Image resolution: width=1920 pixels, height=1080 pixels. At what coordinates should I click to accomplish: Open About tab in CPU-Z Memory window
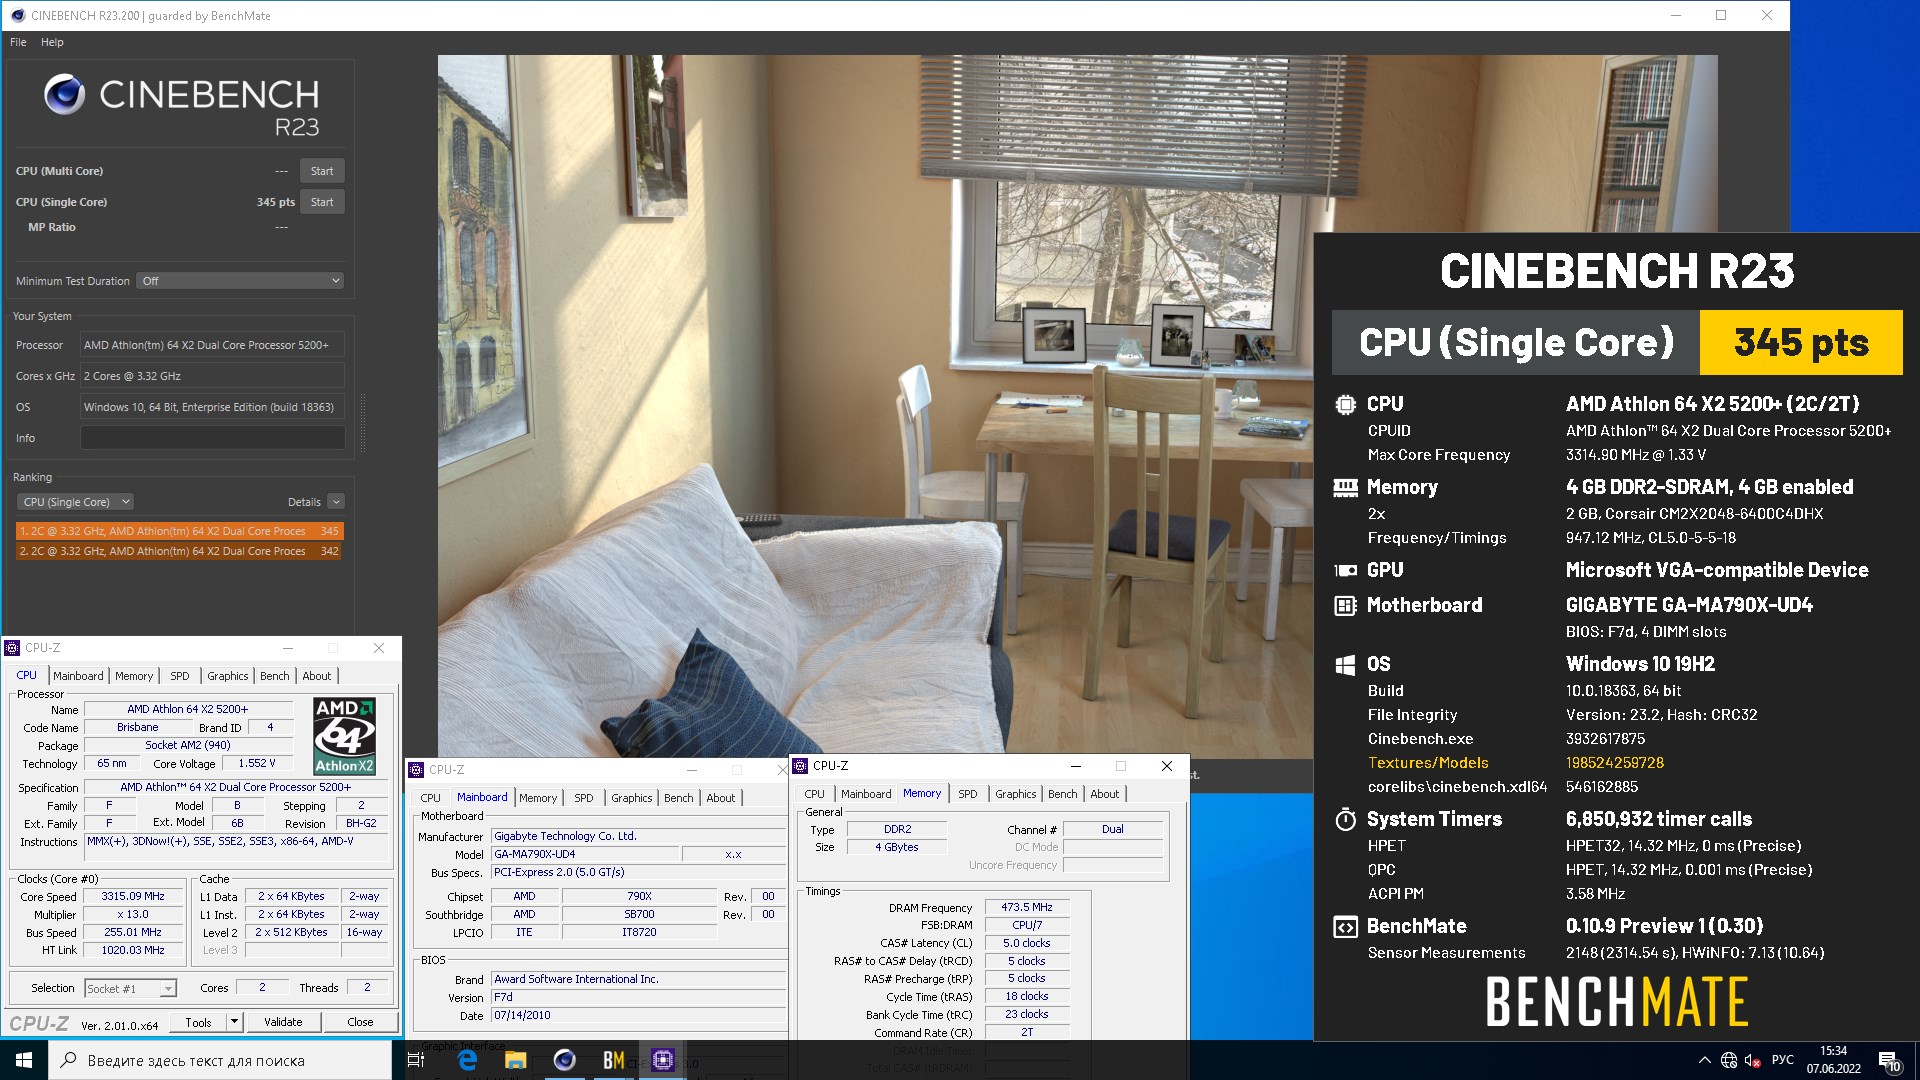click(1104, 794)
